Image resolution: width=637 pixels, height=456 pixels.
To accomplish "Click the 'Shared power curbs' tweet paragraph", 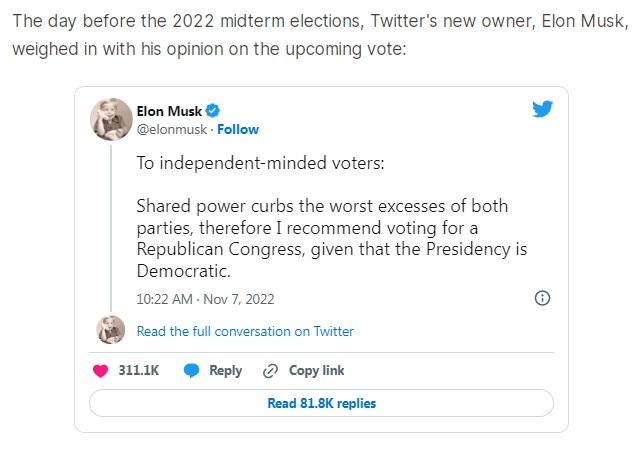I will click(x=331, y=239).
